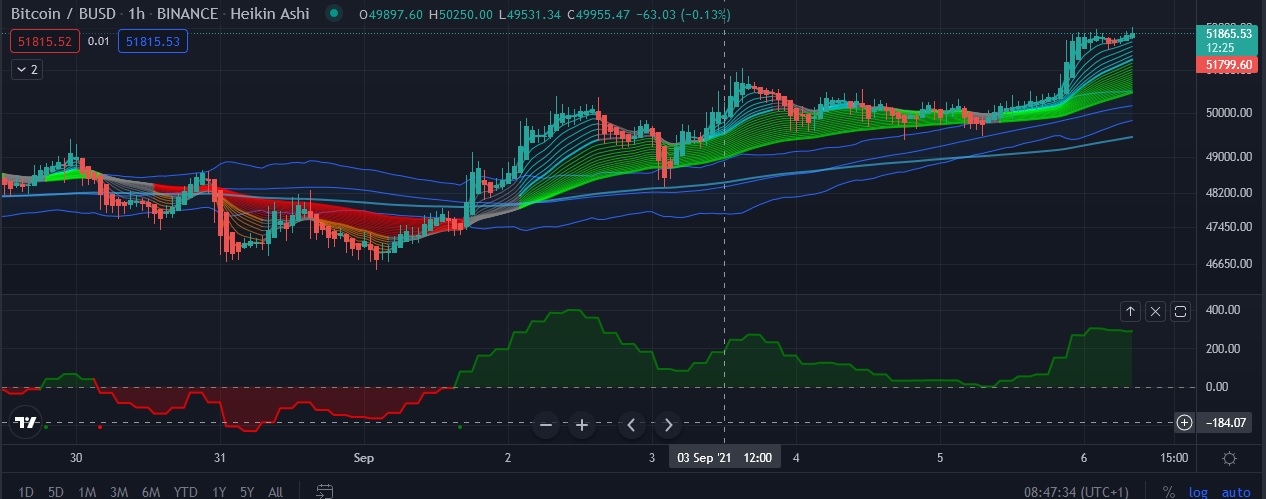
Task: Open timezone menu at 08:47:34 (UTC+1)
Action: [1078, 491]
